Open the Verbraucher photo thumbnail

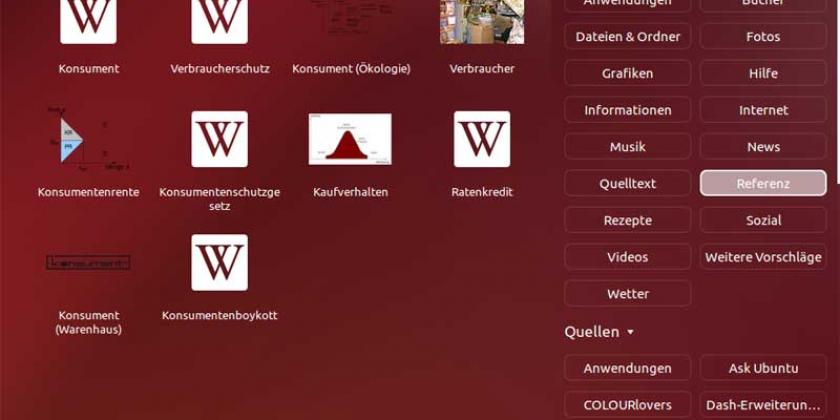pos(481,20)
